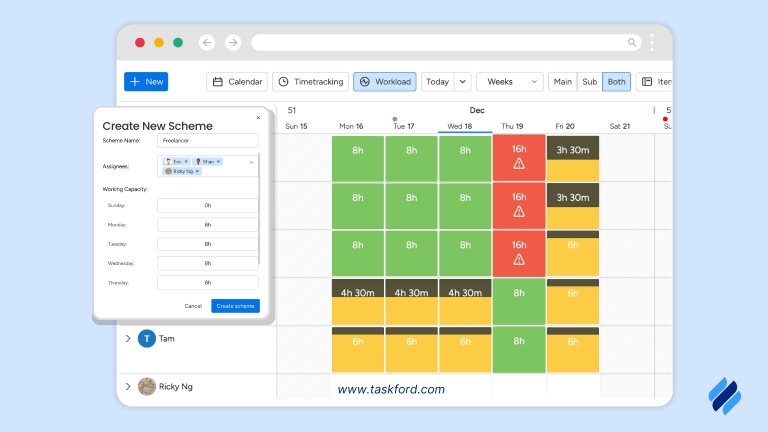Switch to the Calendar view
768x432 pixels.
(237, 82)
